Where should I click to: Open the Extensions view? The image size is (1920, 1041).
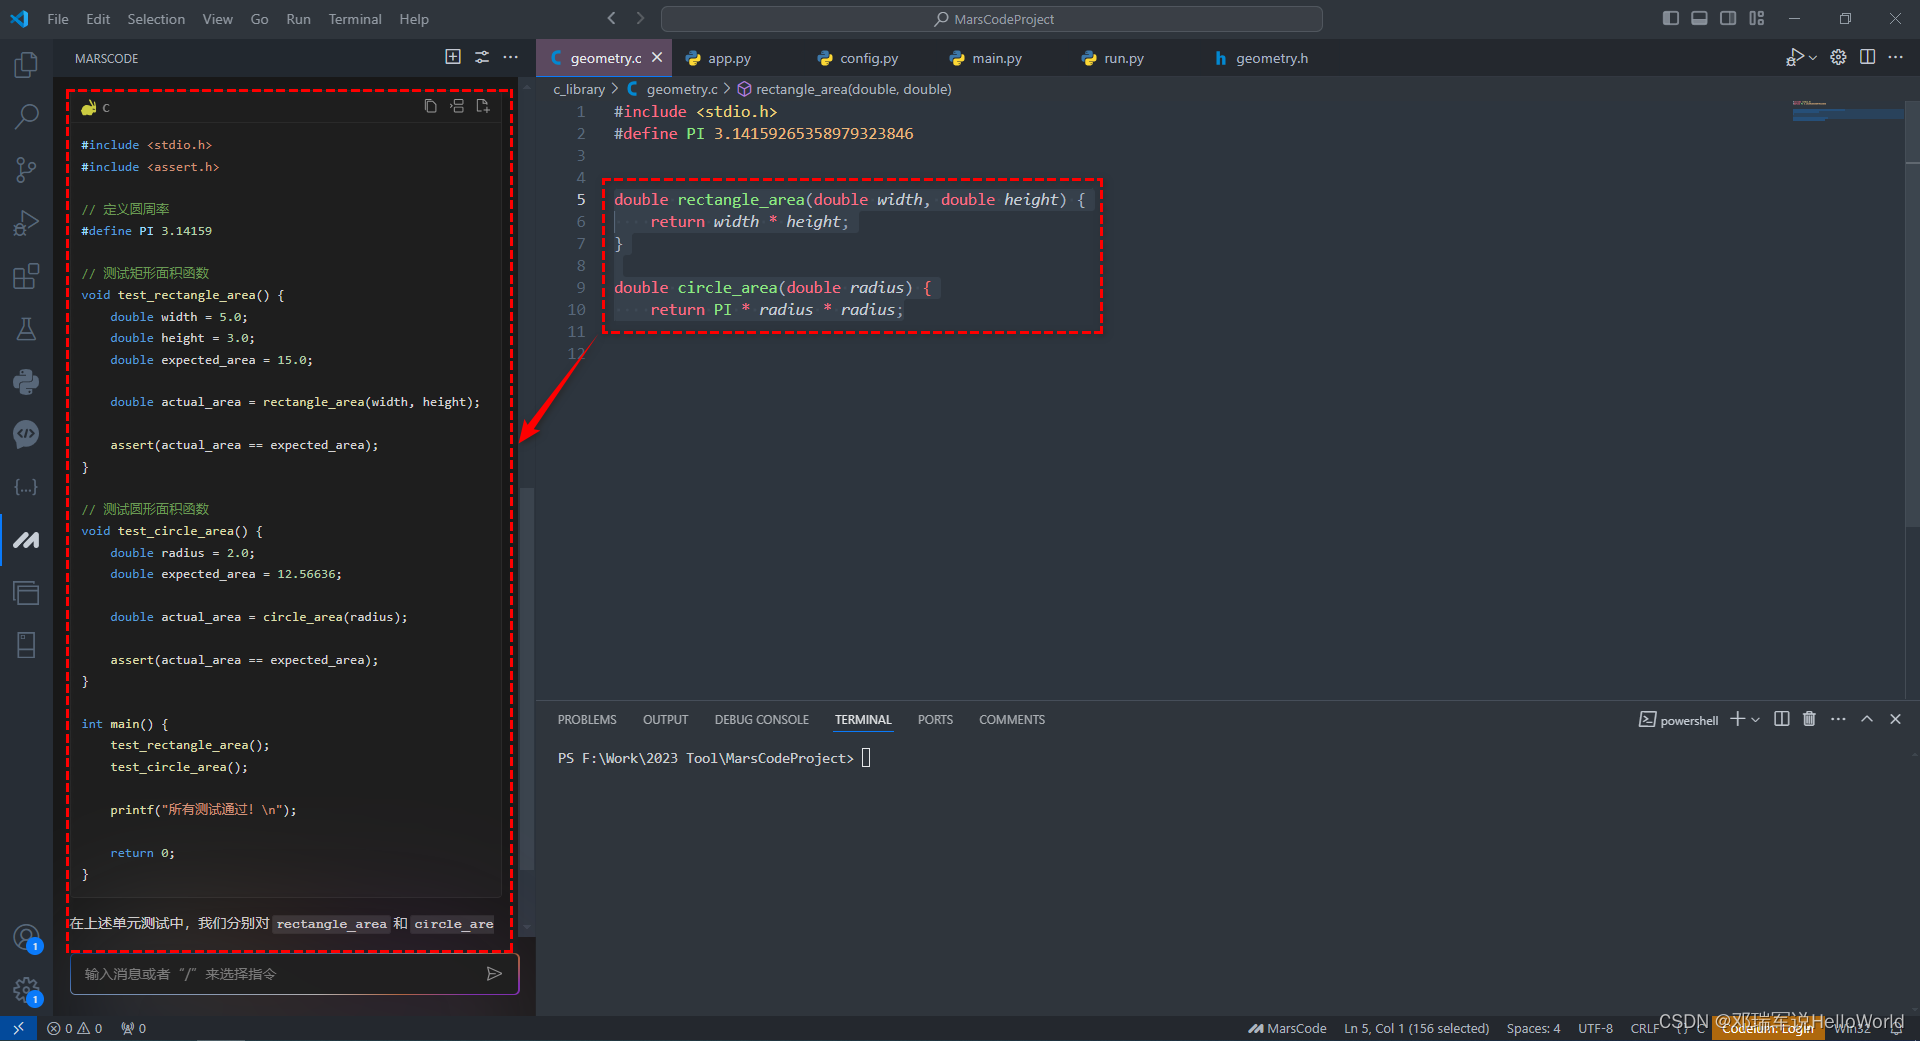(x=26, y=276)
